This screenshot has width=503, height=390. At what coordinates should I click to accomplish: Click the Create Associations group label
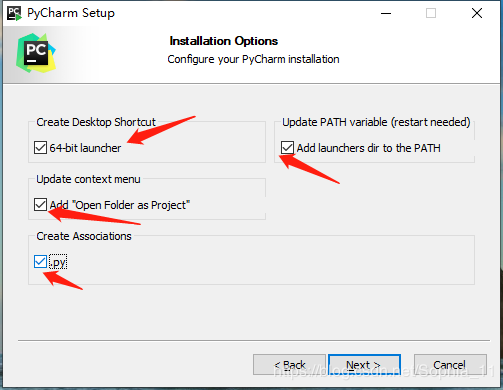(84, 236)
